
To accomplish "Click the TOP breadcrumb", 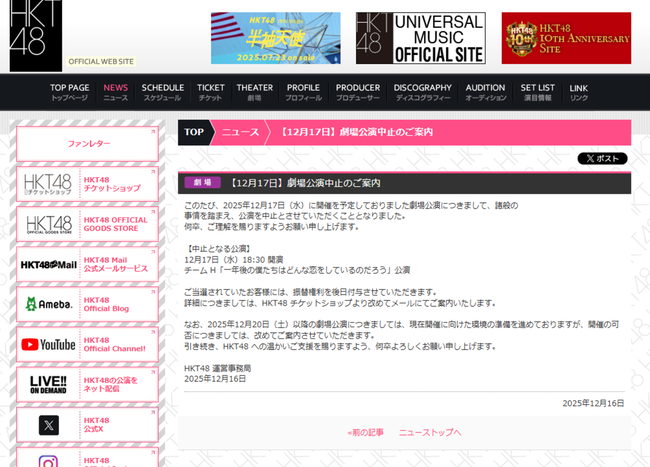I will pos(194,132).
